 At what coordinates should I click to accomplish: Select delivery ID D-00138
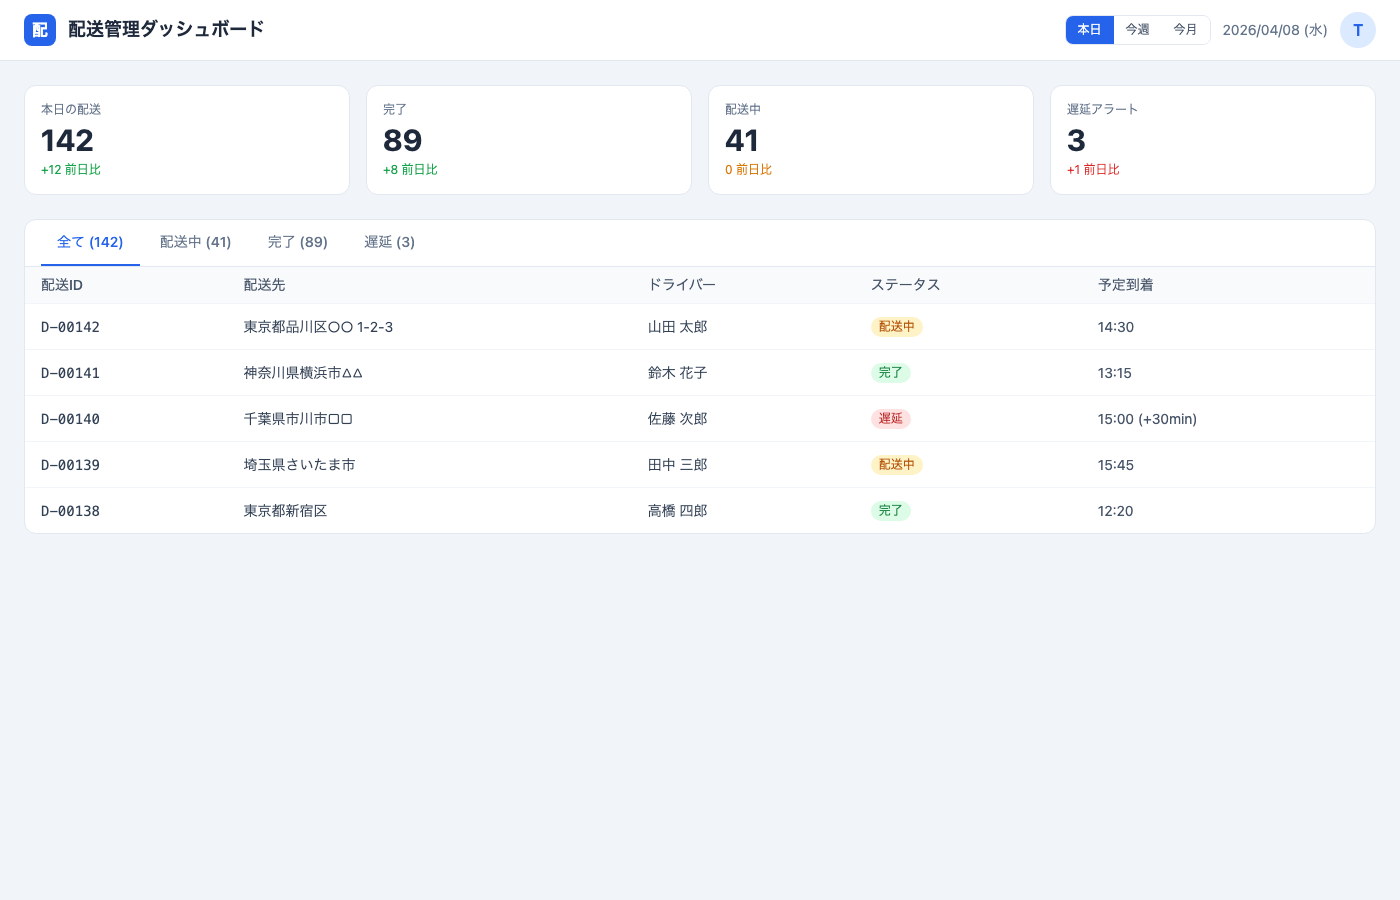[x=70, y=511]
